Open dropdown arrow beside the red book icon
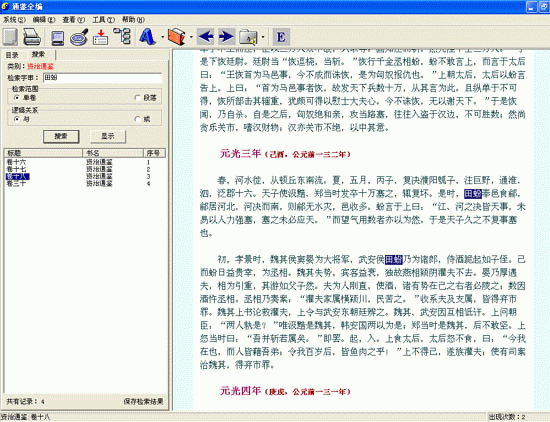This screenshot has width=550, height=422. [191, 37]
